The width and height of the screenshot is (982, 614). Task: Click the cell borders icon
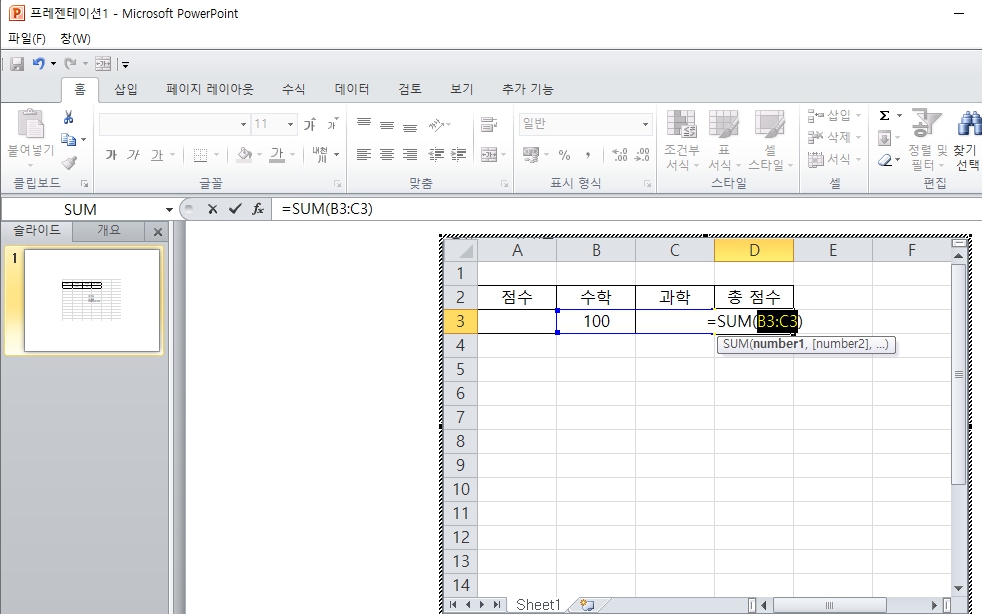[x=200, y=155]
